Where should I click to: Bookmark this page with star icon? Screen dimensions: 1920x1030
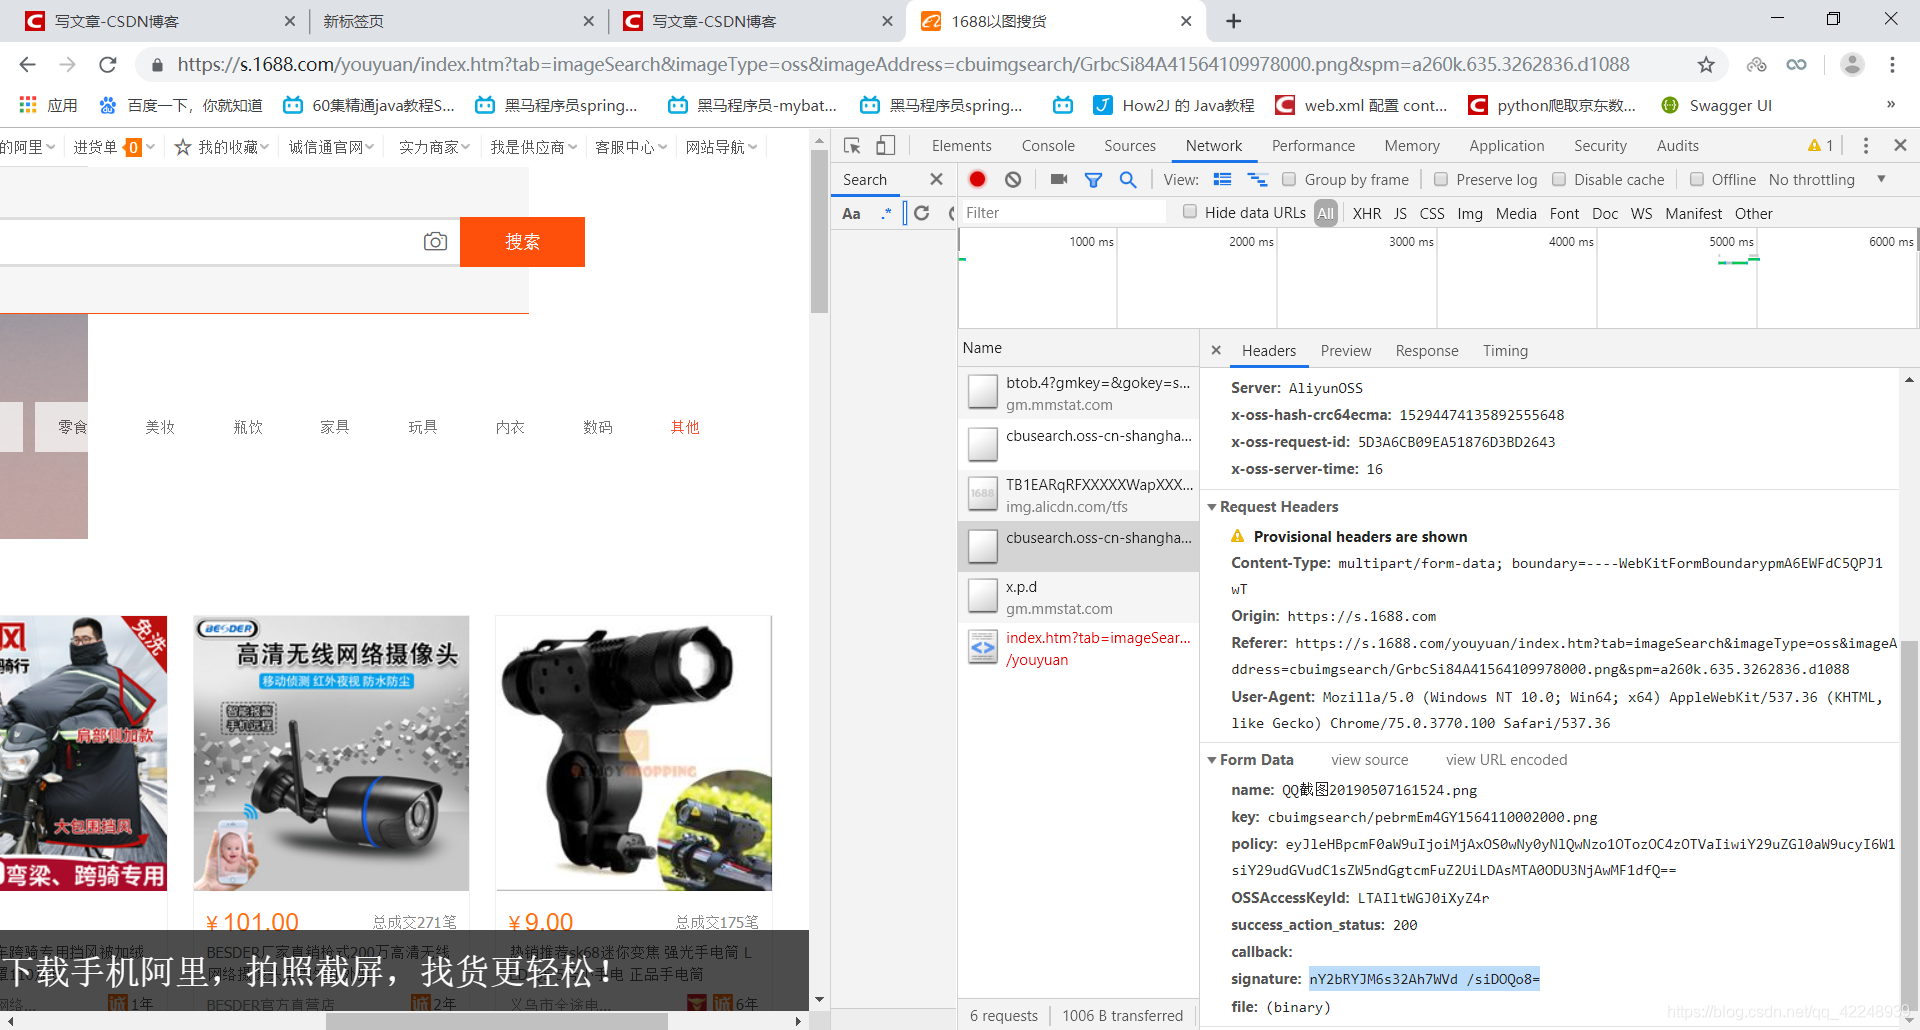coord(1706,65)
